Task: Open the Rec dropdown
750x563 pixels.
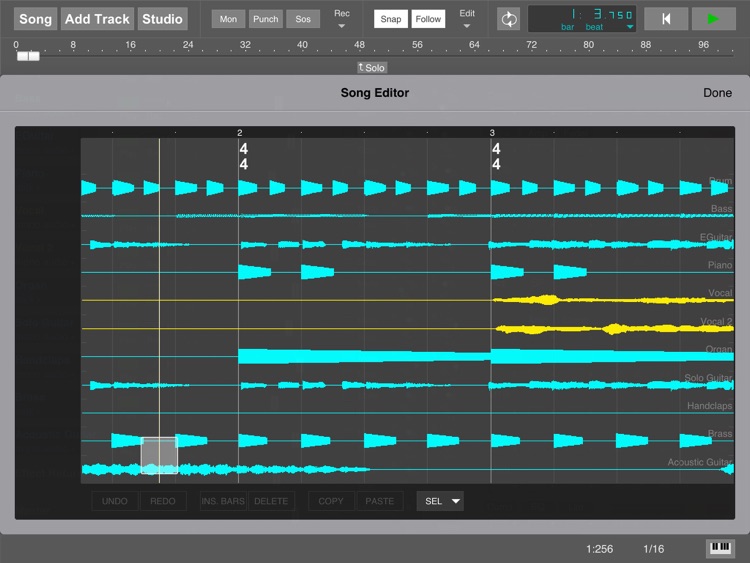Action: coord(342,19)
